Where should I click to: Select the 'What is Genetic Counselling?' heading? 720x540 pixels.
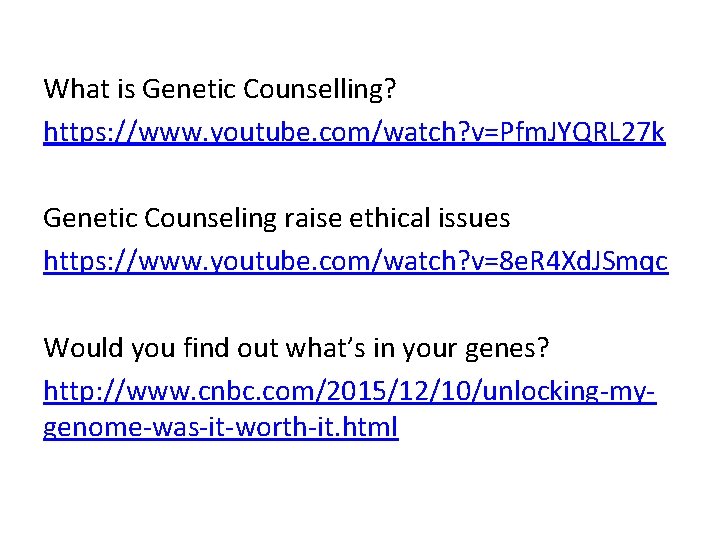[219, 89]
